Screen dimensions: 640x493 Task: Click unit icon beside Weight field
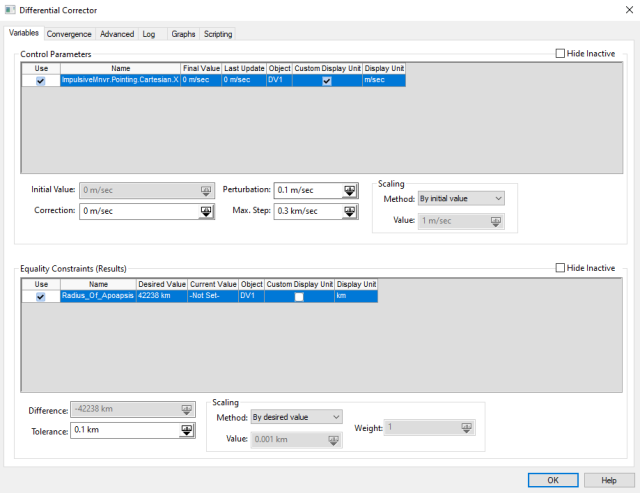[x=466, y=428]
